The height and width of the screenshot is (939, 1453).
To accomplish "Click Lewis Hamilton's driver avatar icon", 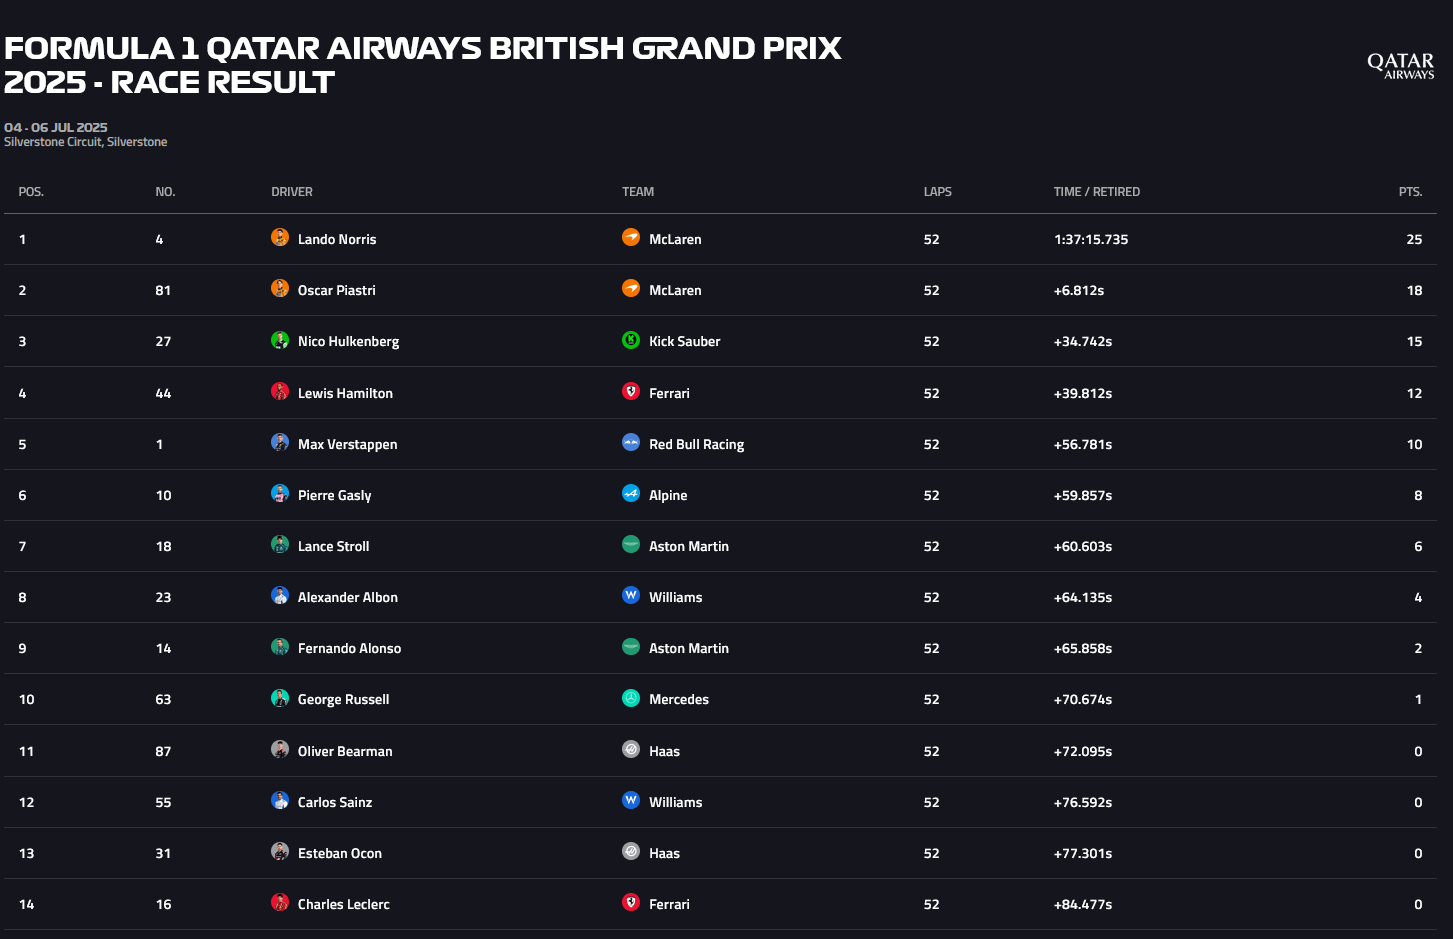I will coord(280,391).
